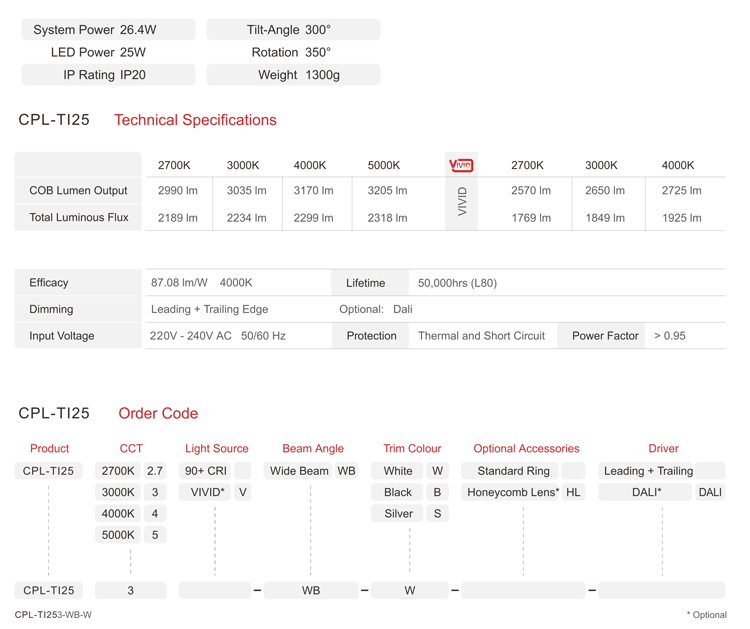
Task: Select the LED Power 25W spec
Action: tap(99, 52)
